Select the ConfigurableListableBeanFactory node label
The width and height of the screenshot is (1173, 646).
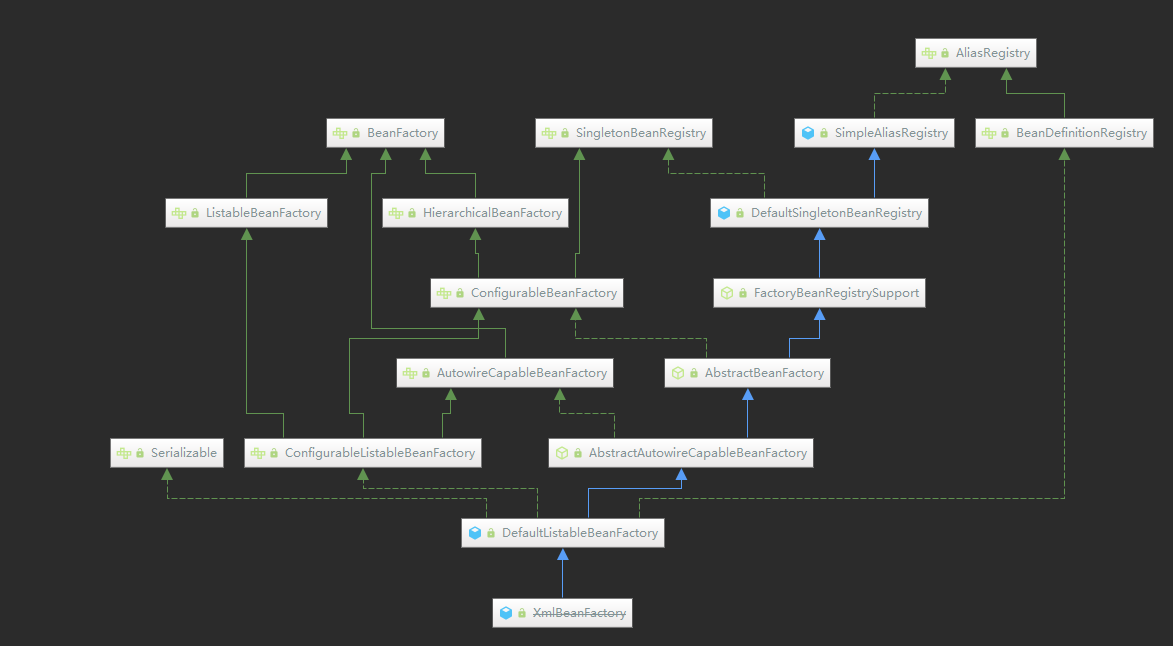click(379, 453)
